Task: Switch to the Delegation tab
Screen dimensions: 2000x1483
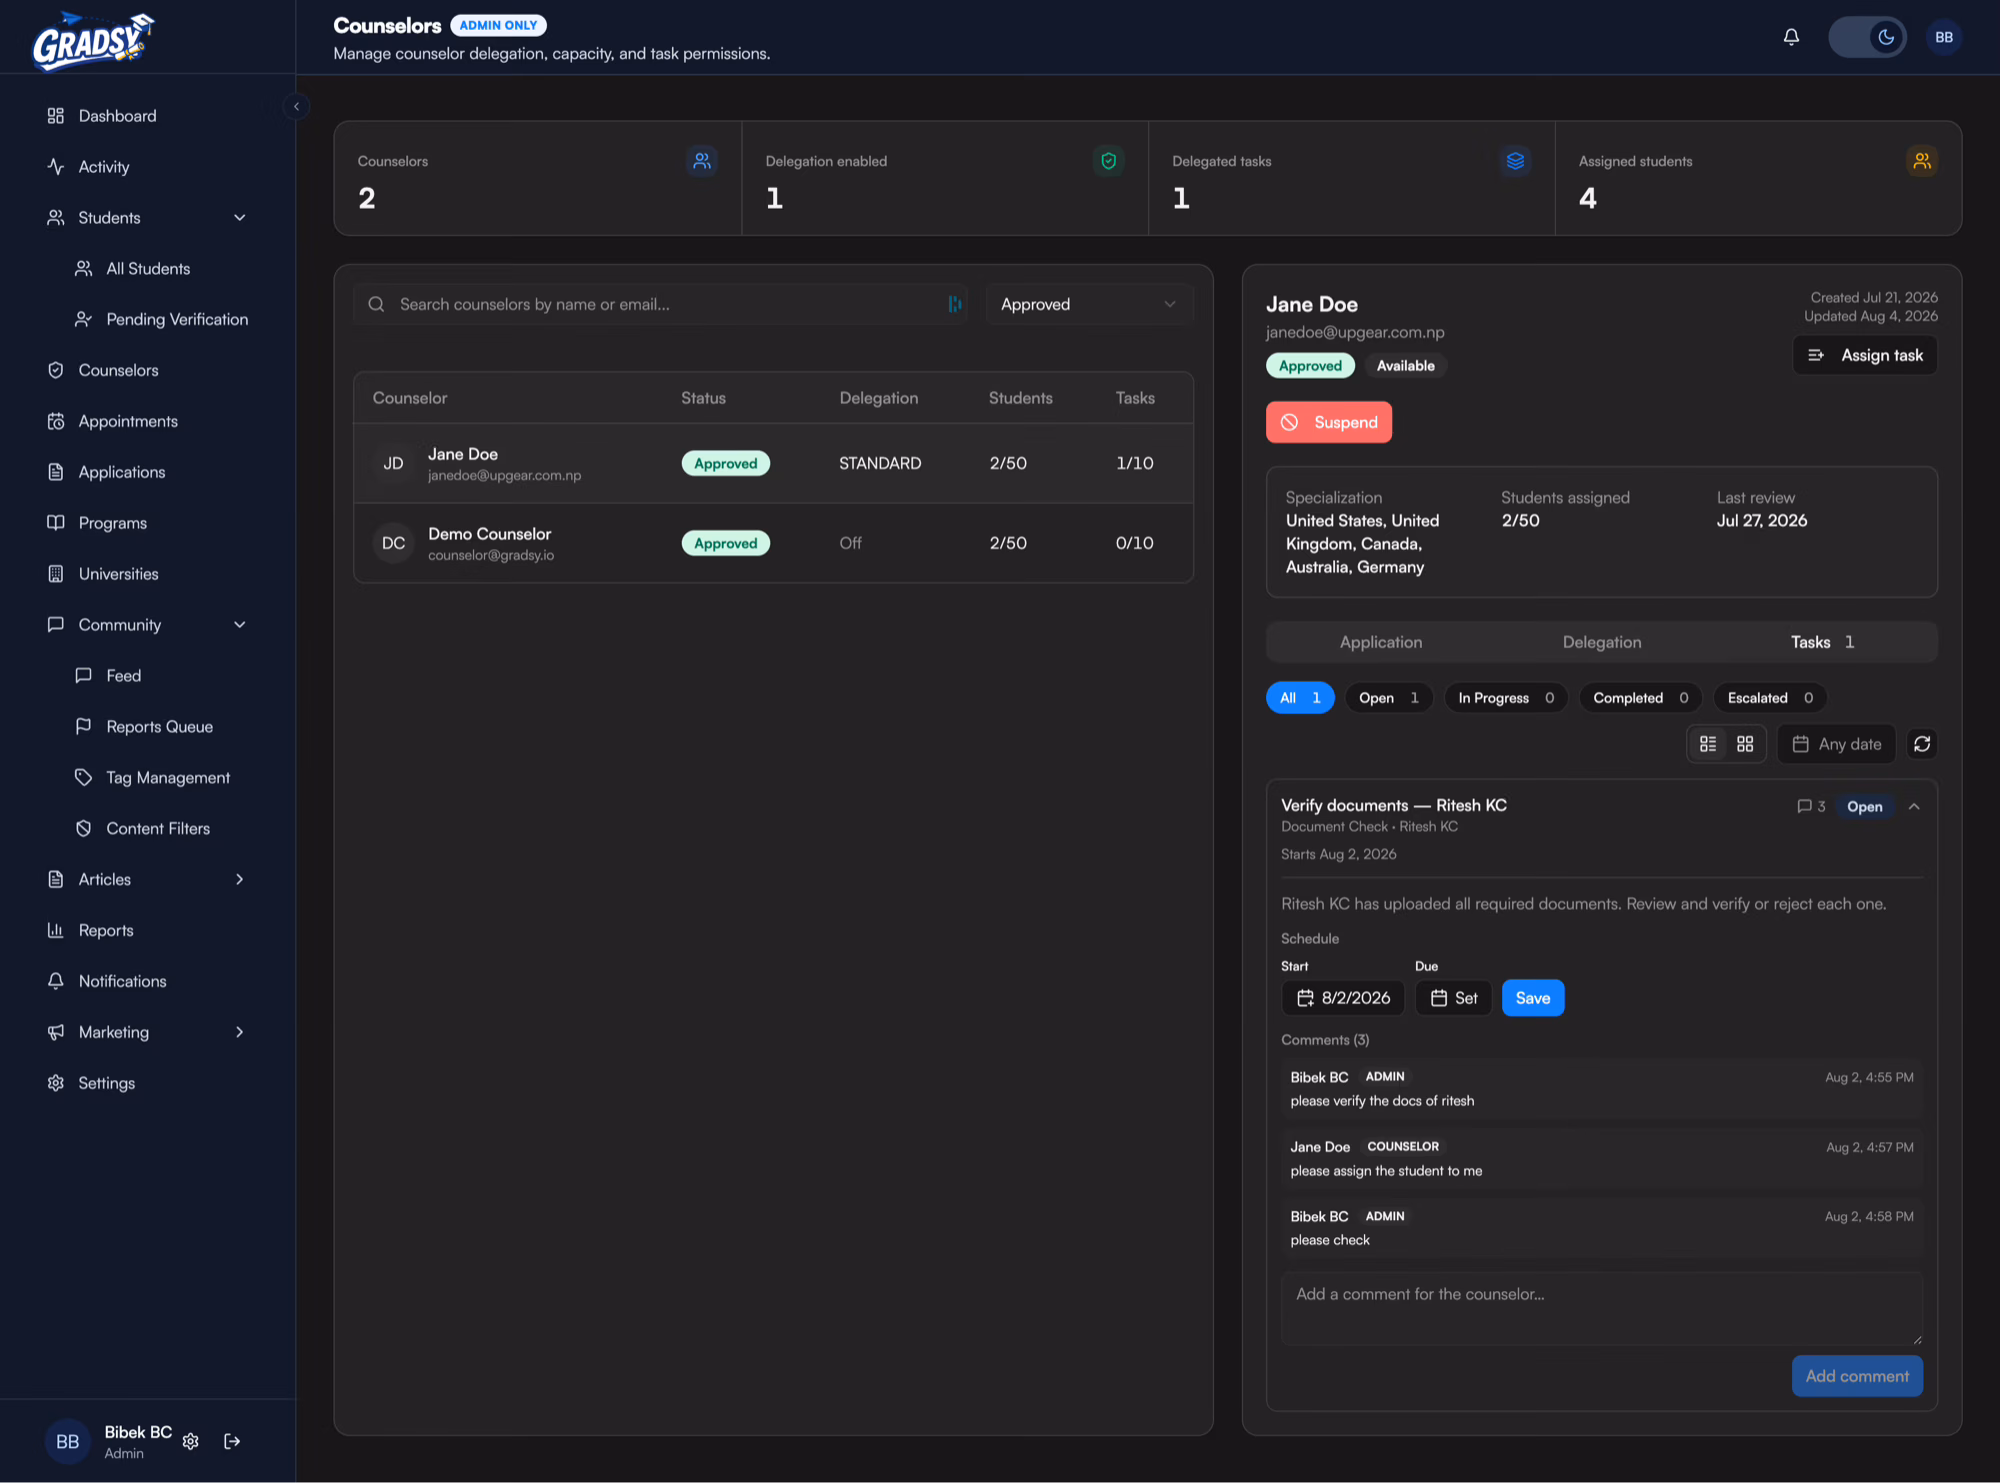Action: pyautogui.click(x=1602, y=642)
